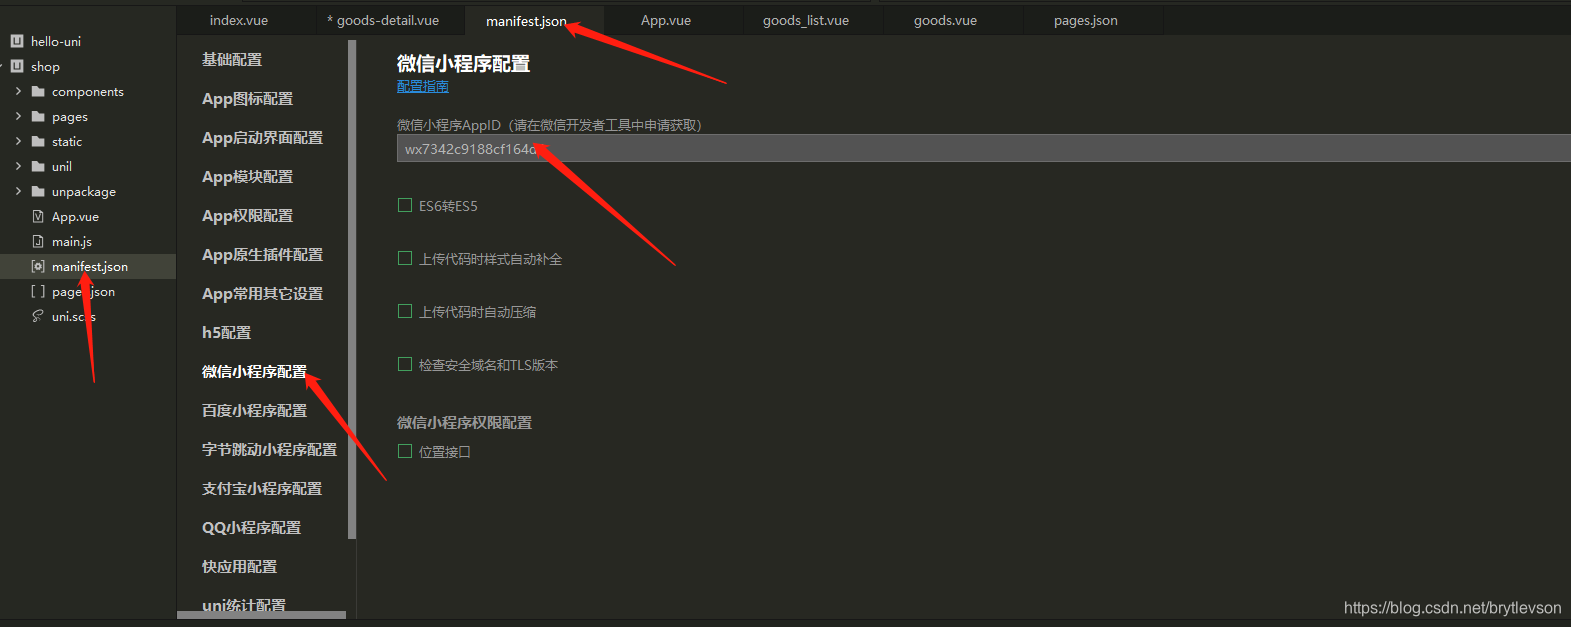Open App权限配置 section
The width and height of the screenshot is (1571, 627).
tap(248, 216)
